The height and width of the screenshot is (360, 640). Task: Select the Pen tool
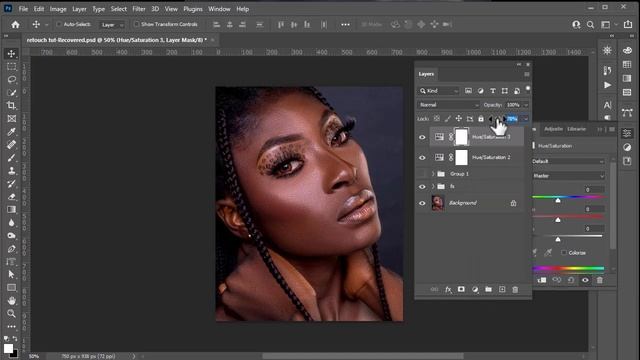11,249
